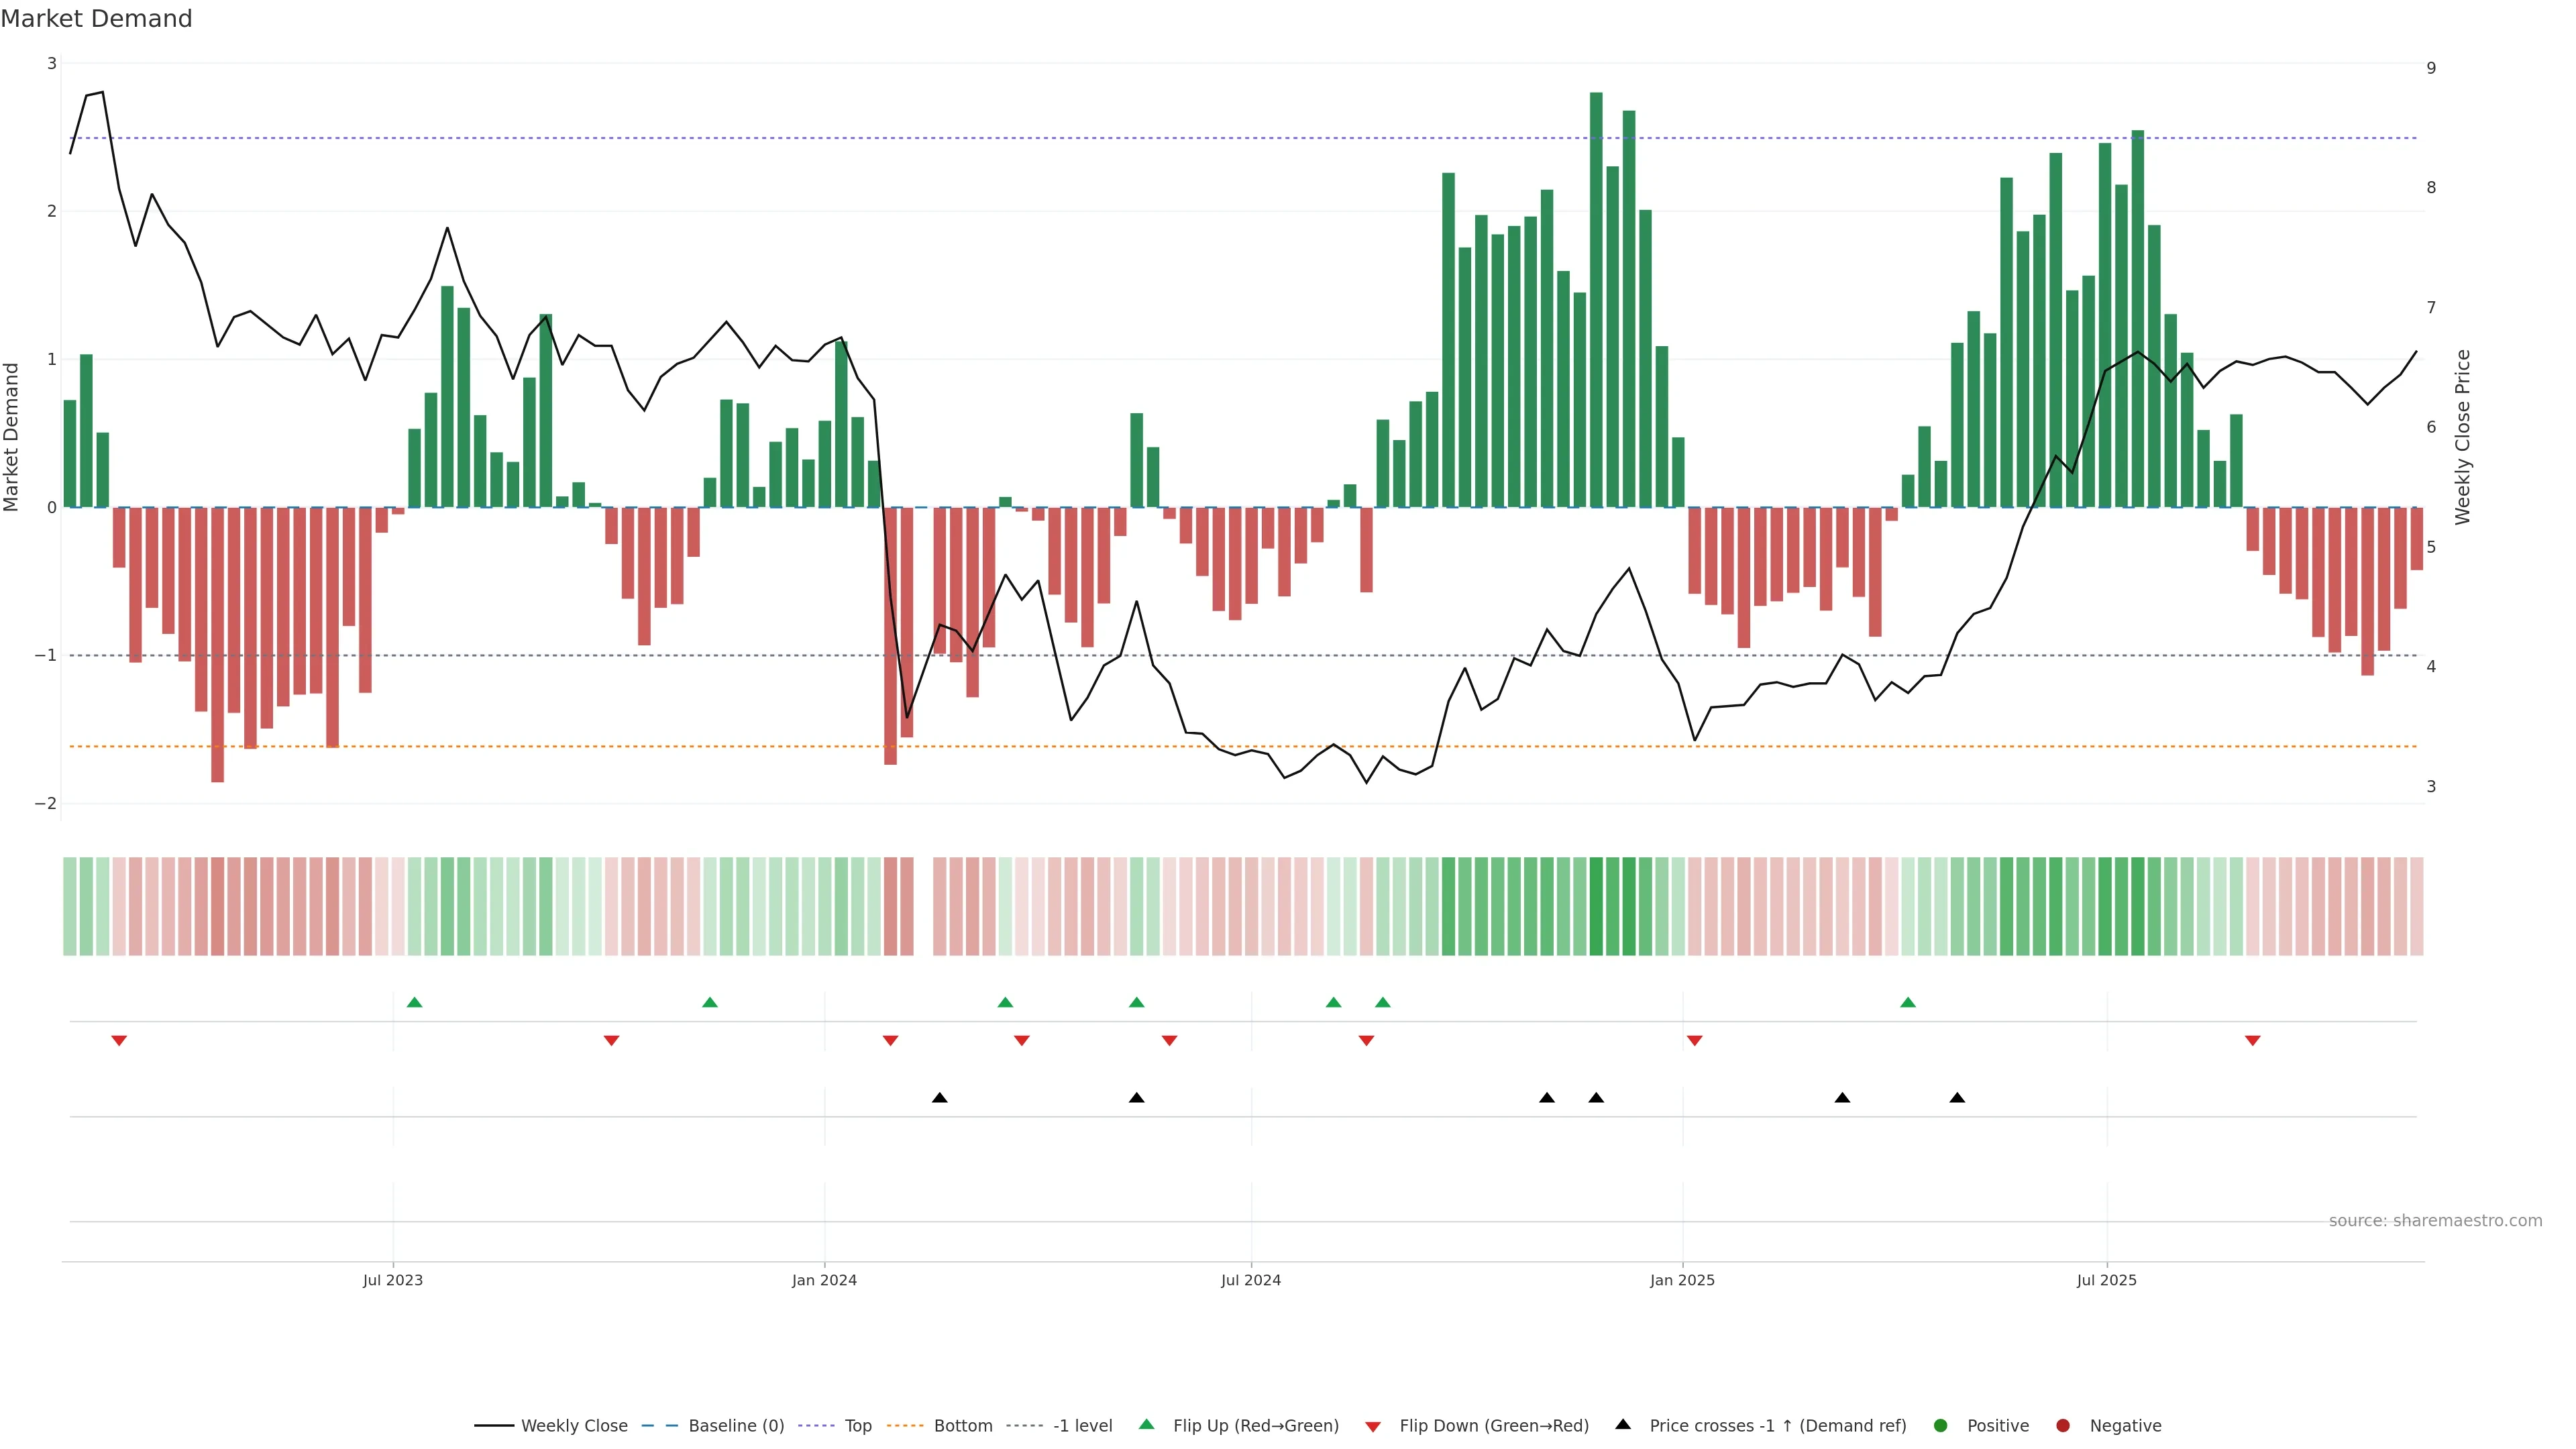Click green Positive circle in legend
The image size is (2576, 1449).
1941,1425
